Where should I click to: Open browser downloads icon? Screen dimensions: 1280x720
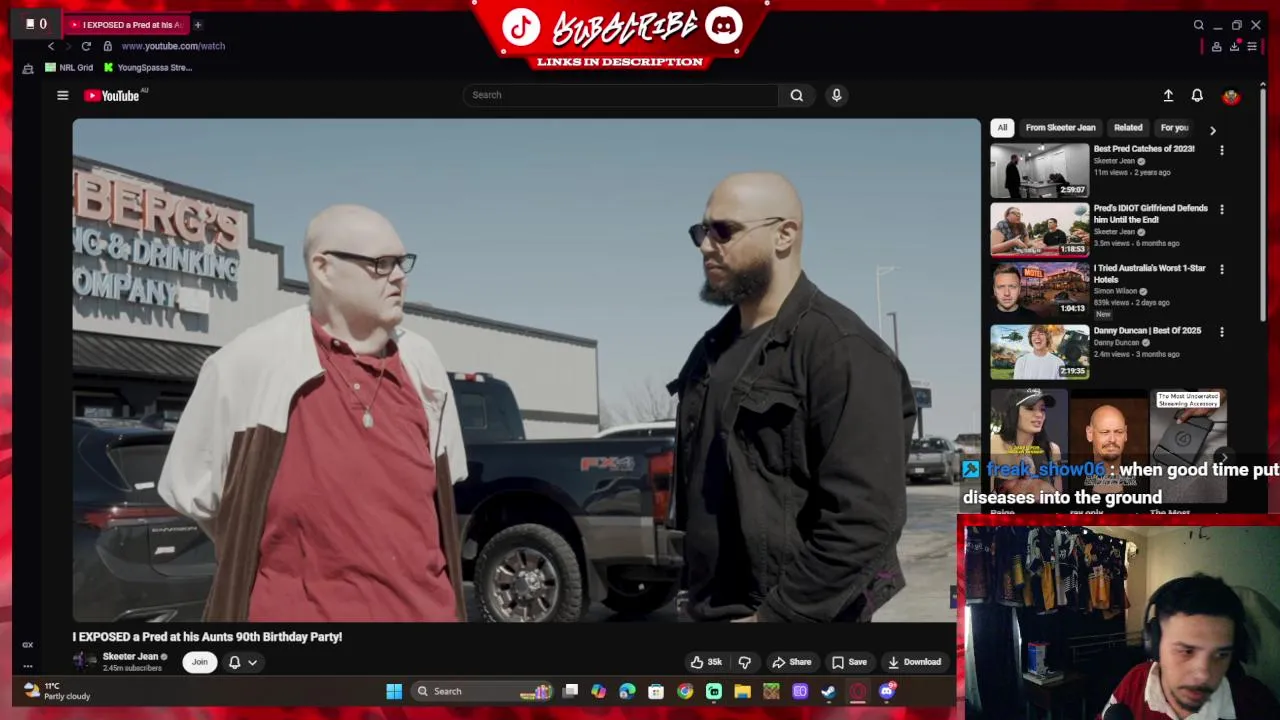[x=1235, y=46]
